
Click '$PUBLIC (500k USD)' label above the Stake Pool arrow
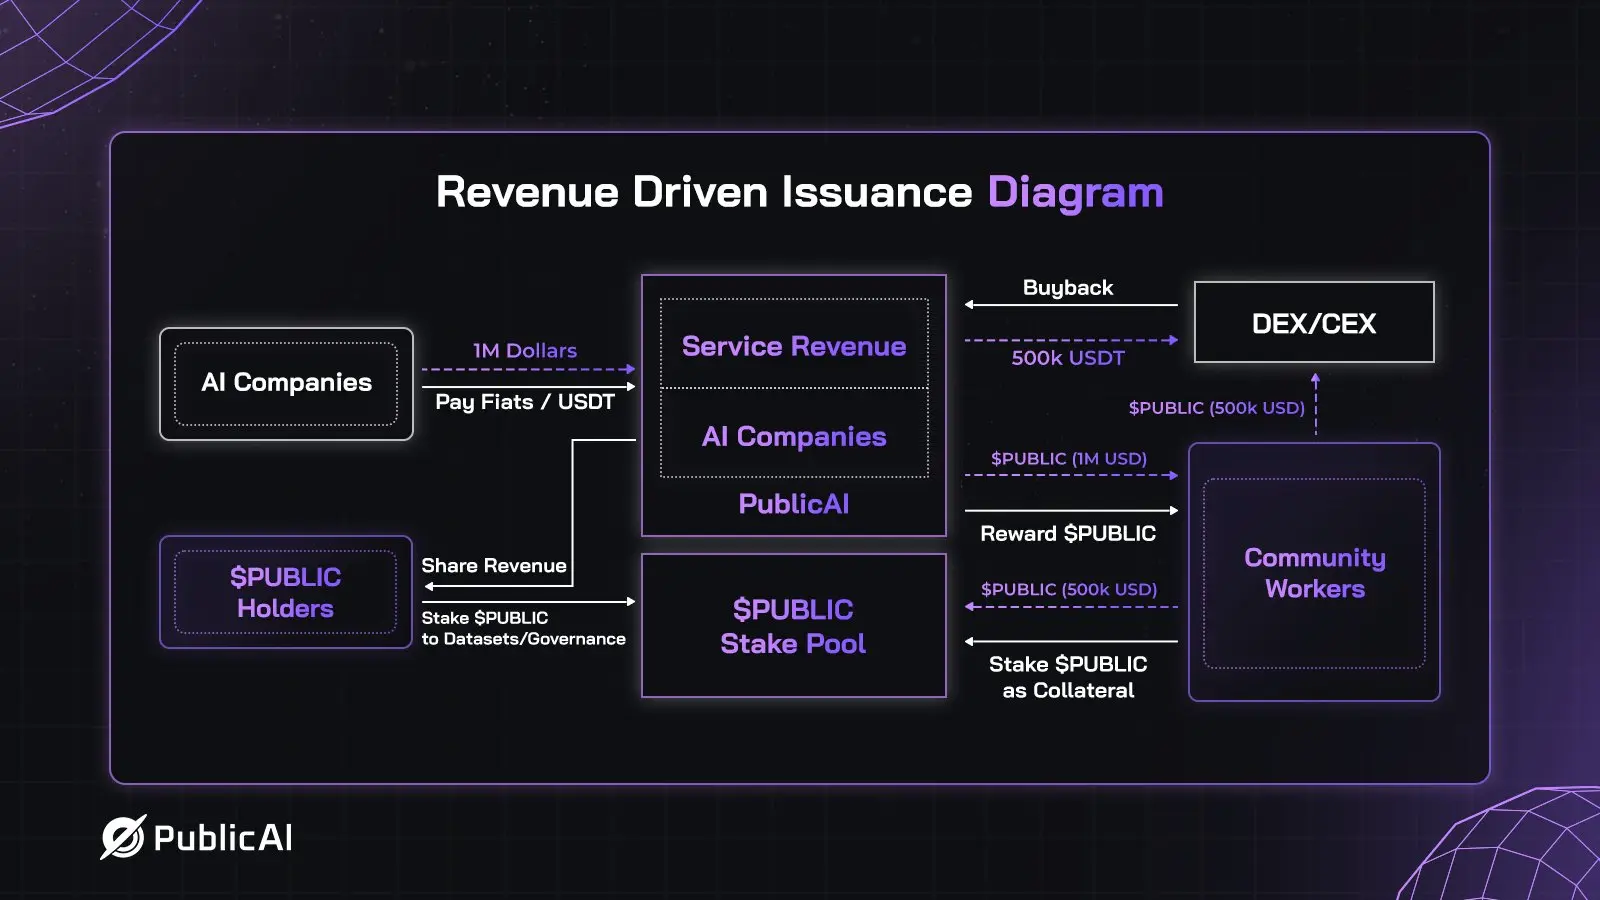tap(1068, 590)
